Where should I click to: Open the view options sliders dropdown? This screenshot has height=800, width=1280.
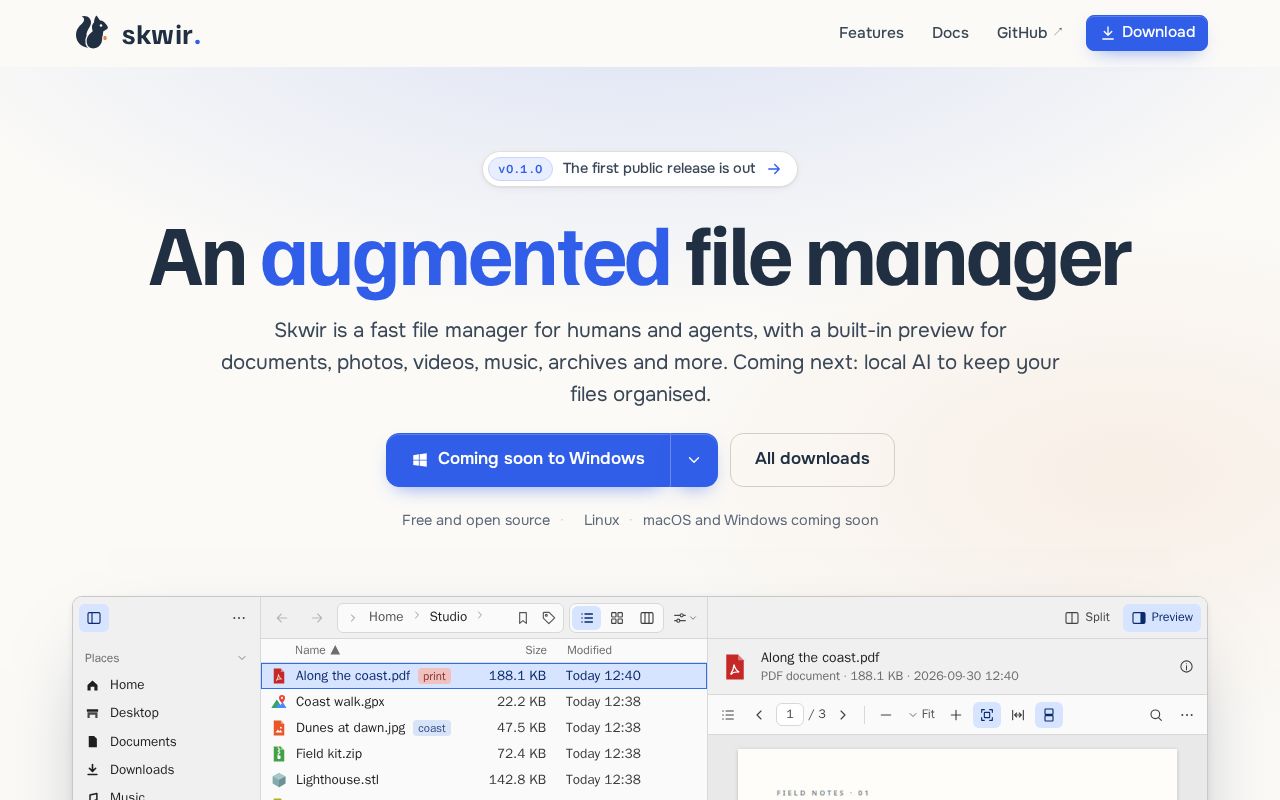(685, 618)
